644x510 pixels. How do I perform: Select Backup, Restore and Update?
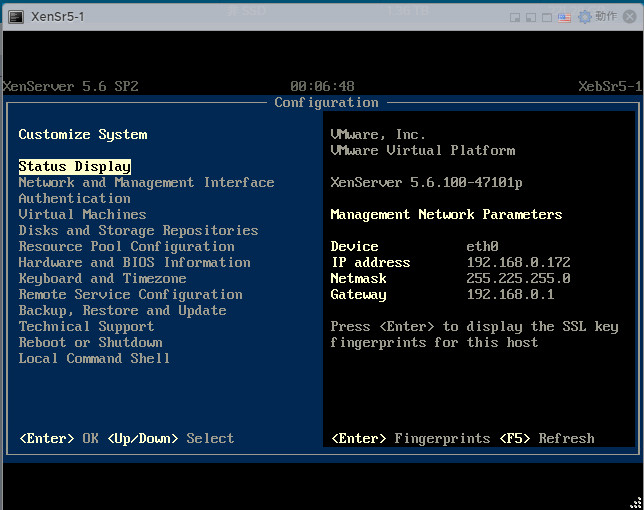click(x=122, y=310)
